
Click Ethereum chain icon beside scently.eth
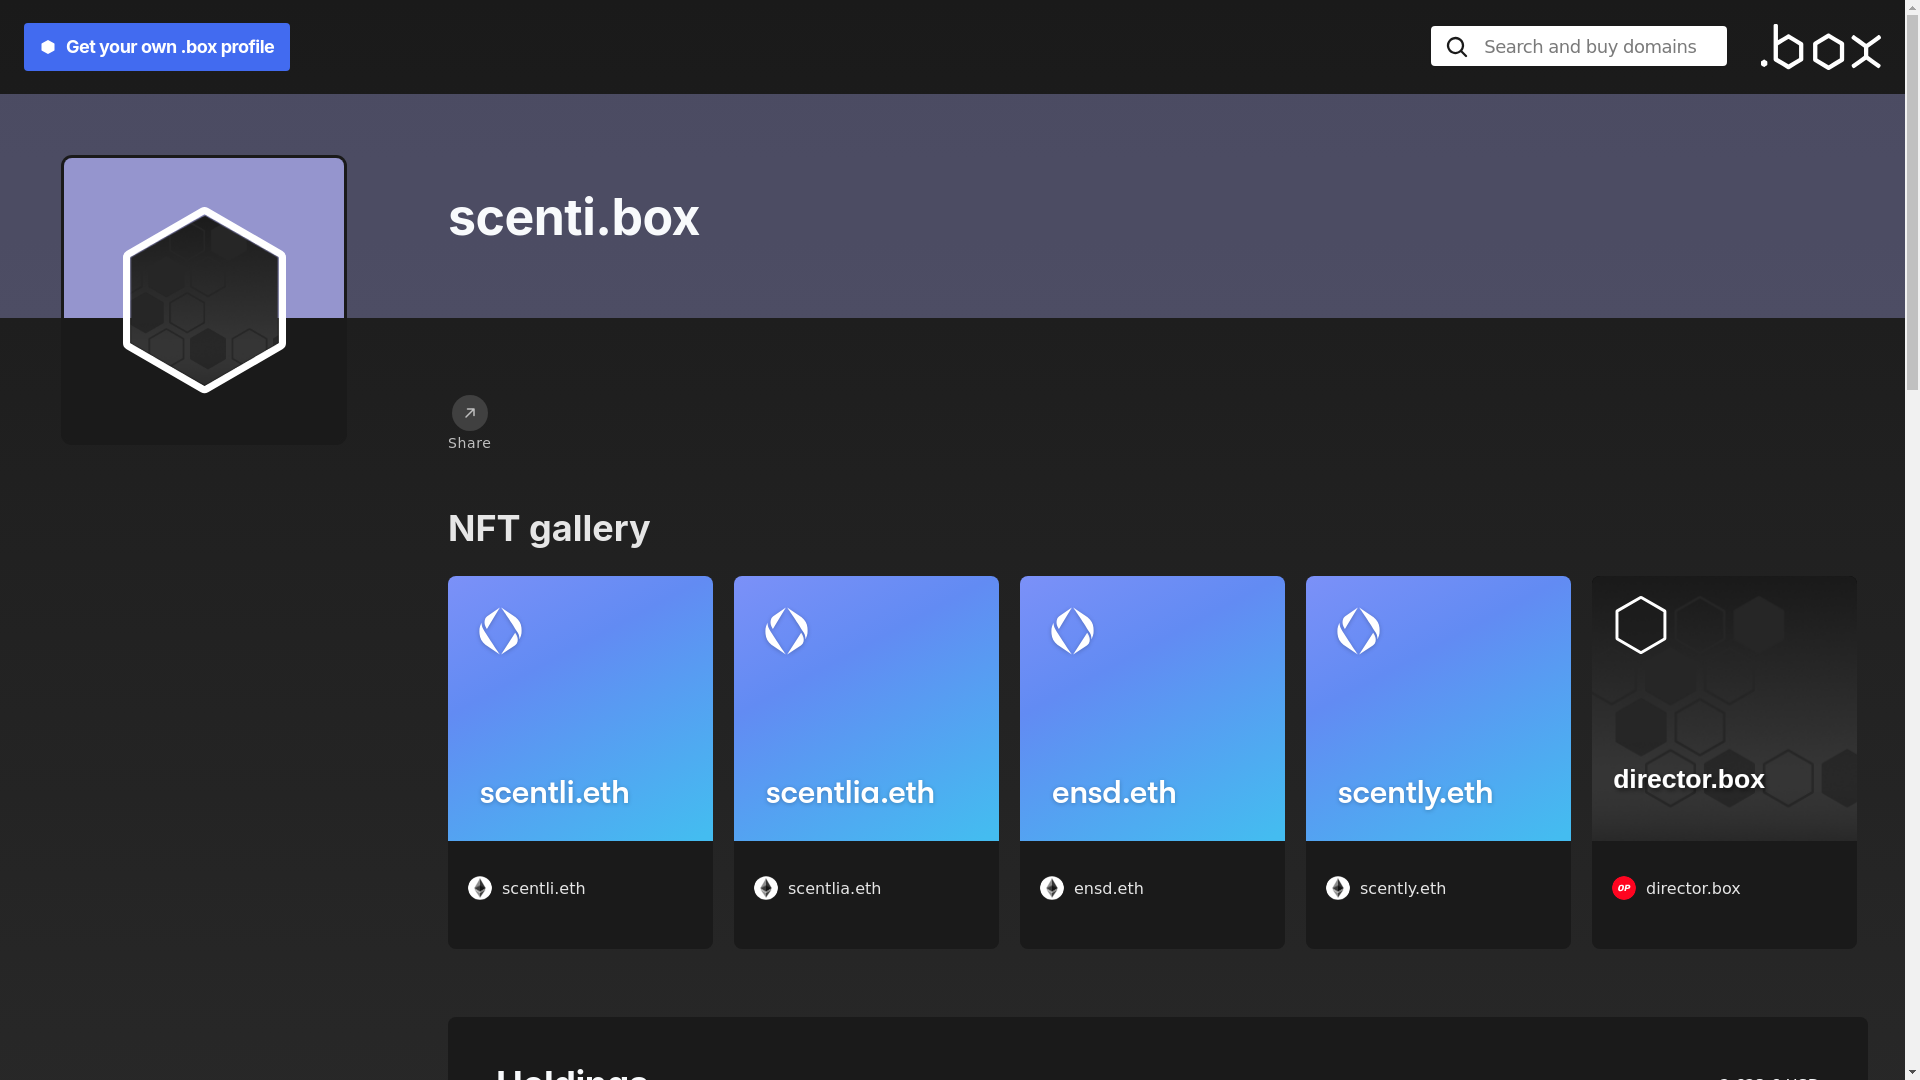coord(1338,888)
